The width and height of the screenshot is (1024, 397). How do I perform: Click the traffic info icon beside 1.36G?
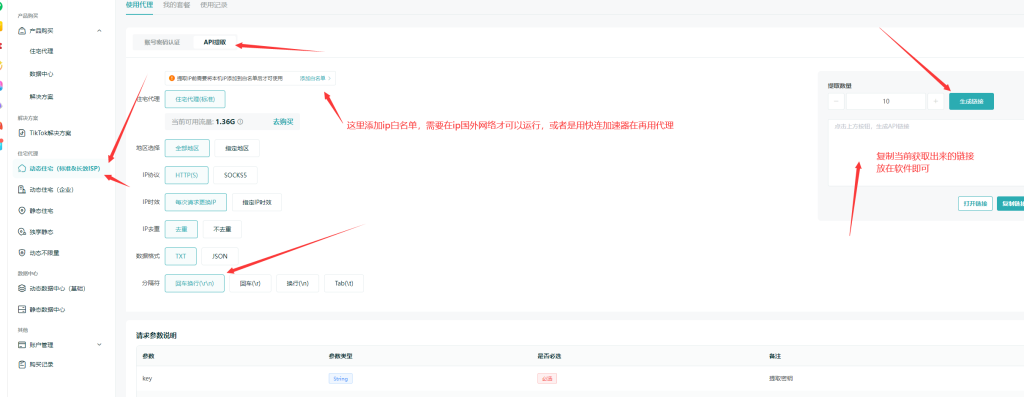coord(240,121)
